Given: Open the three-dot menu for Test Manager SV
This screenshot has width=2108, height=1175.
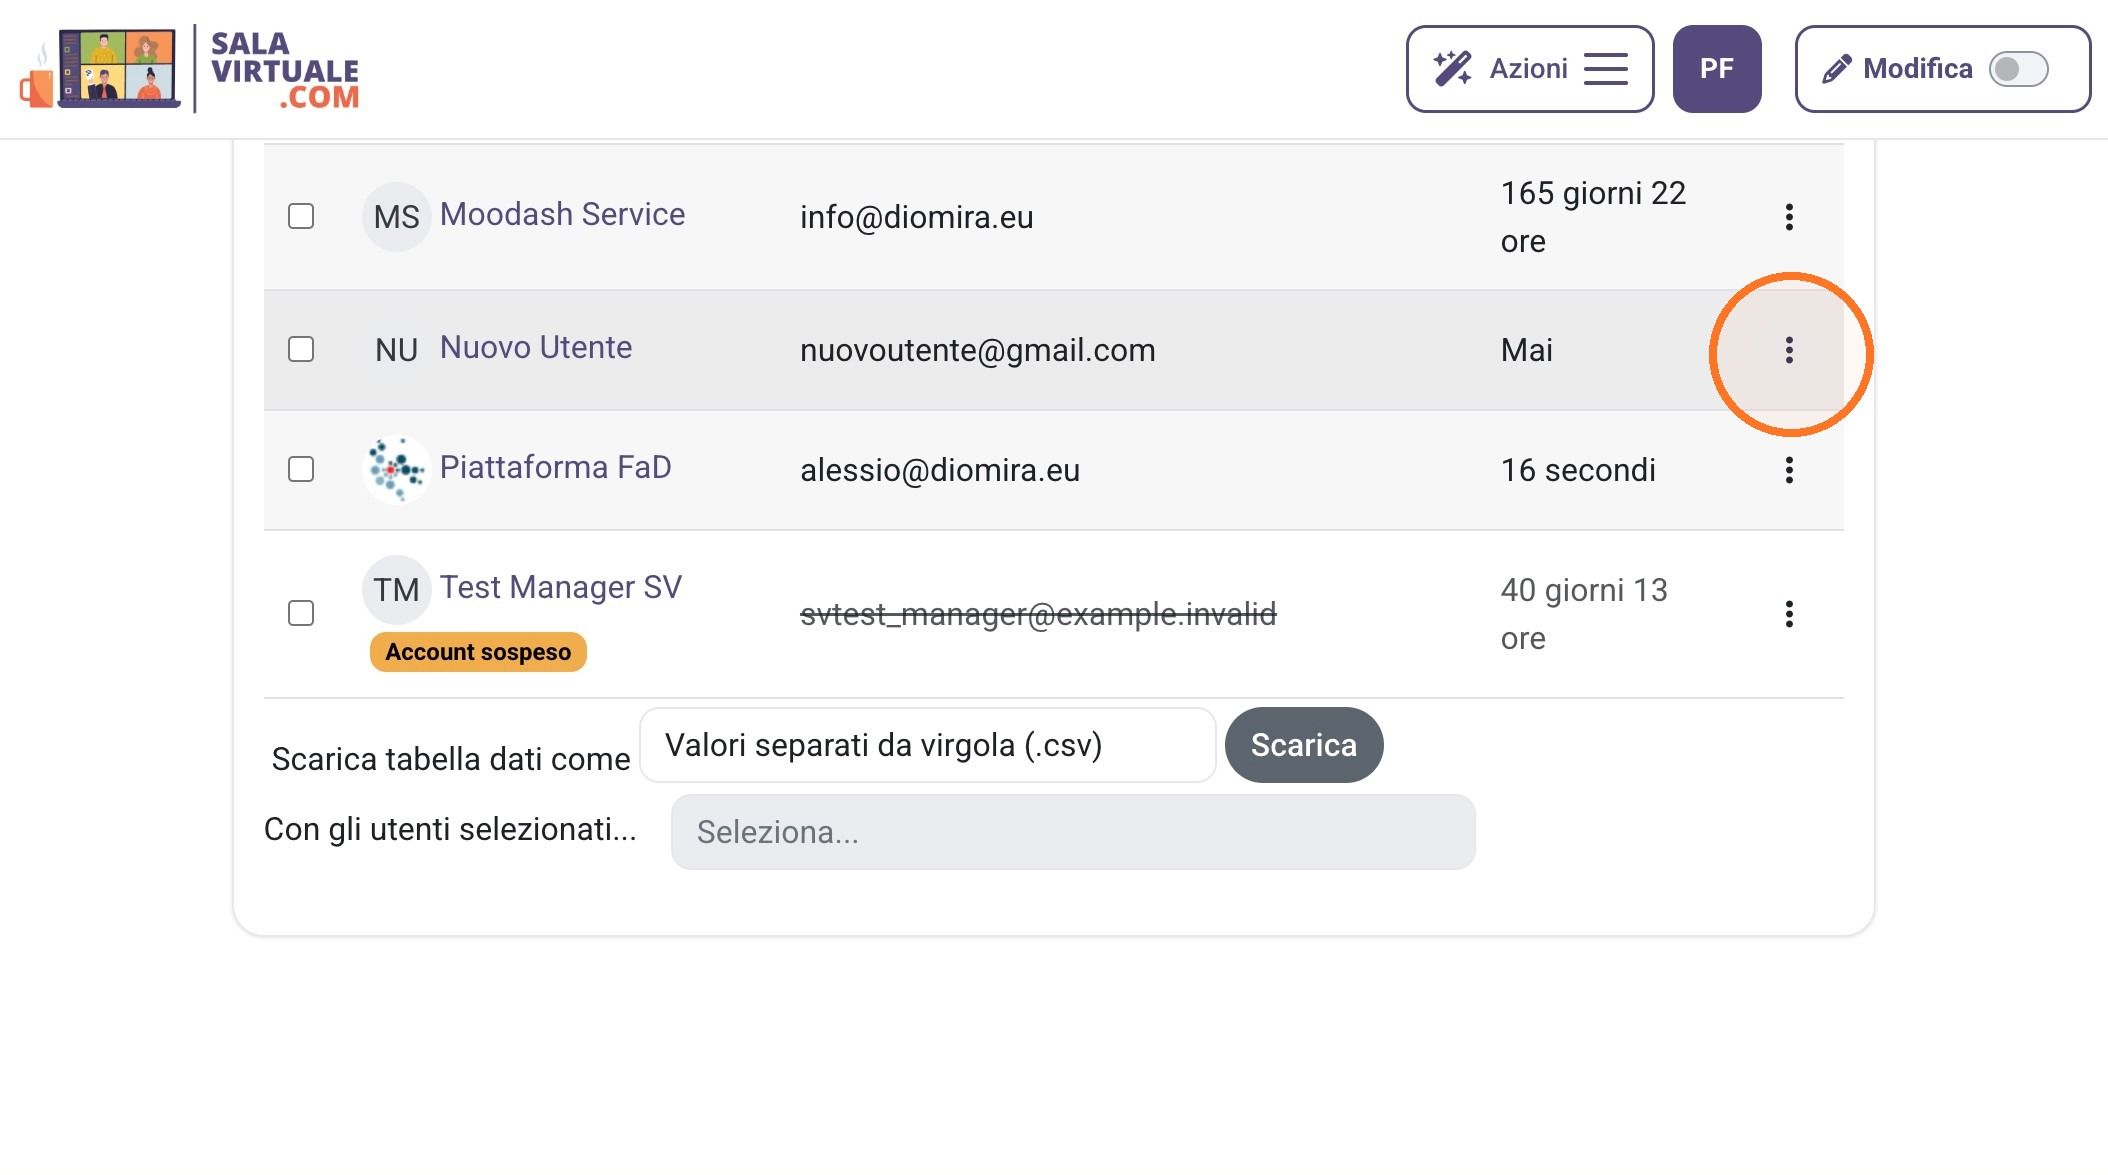Looking at the screenshot, I should pos(1789,614).
